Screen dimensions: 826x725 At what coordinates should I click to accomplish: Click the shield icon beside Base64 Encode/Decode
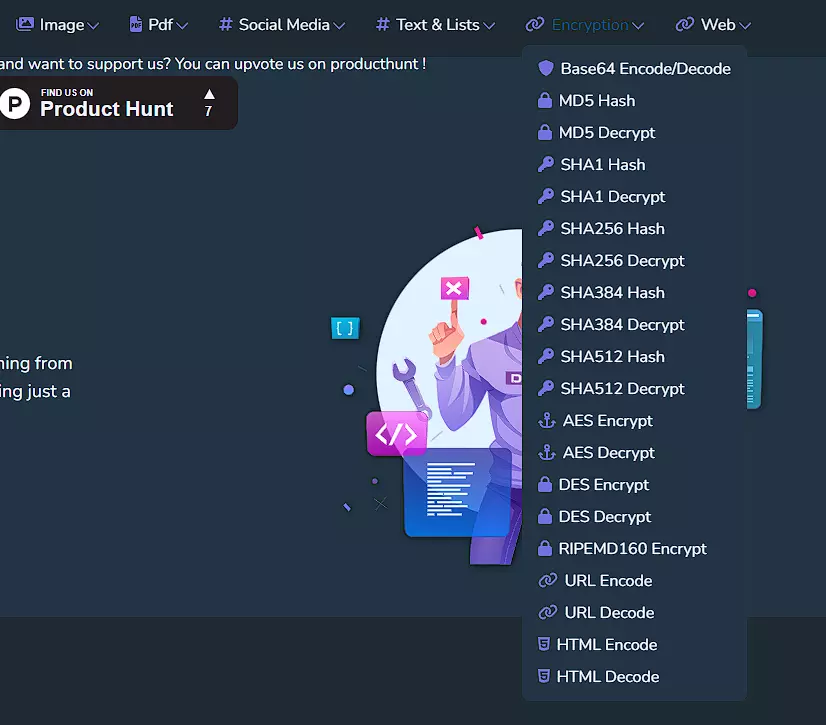tap(546, 69)
